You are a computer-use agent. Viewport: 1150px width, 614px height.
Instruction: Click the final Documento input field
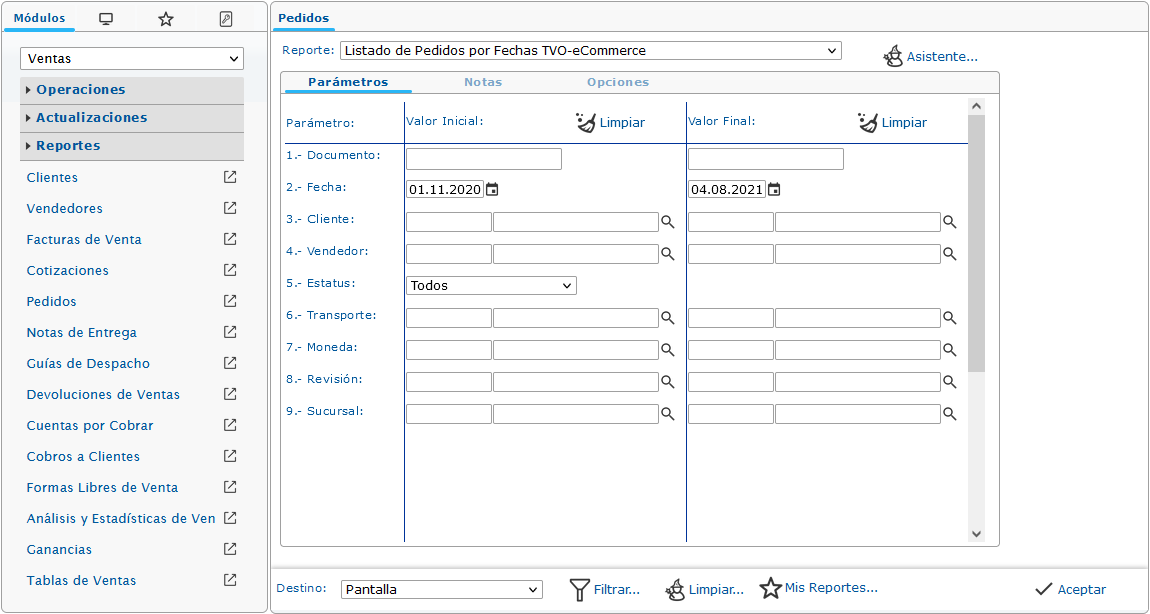(x=766, y=159)
